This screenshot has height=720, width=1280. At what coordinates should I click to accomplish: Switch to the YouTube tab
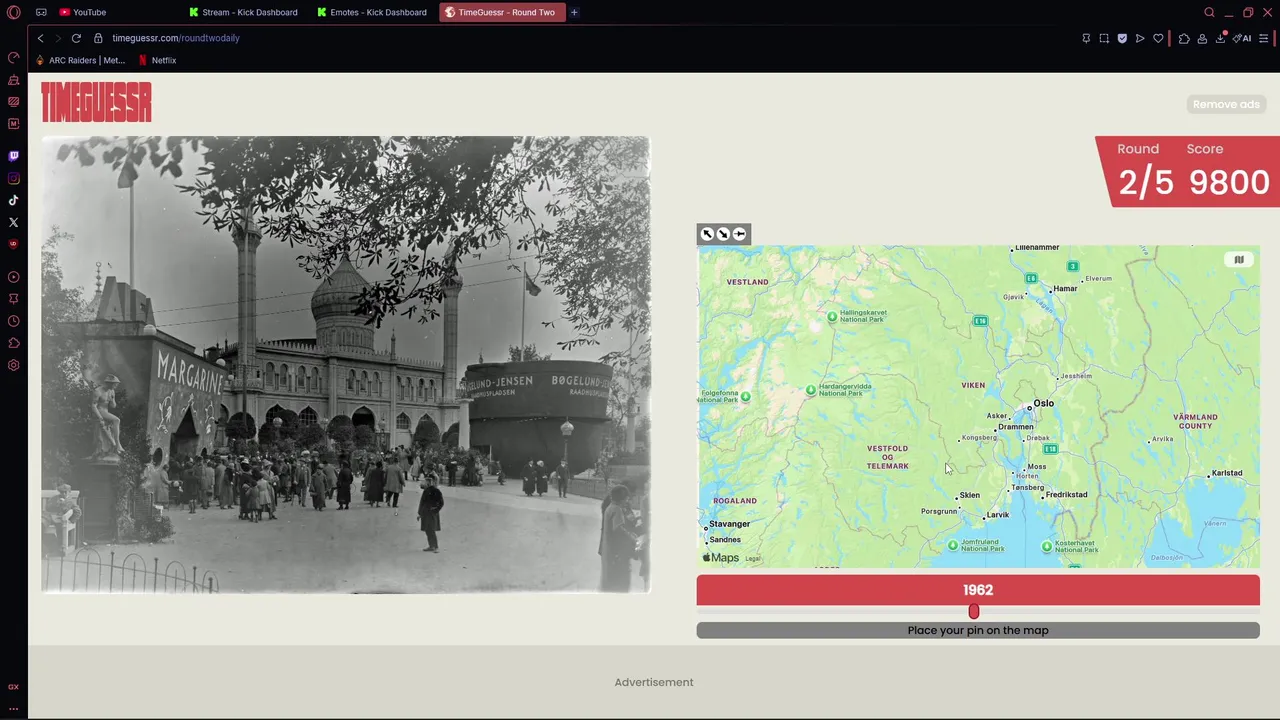point(82,12)
